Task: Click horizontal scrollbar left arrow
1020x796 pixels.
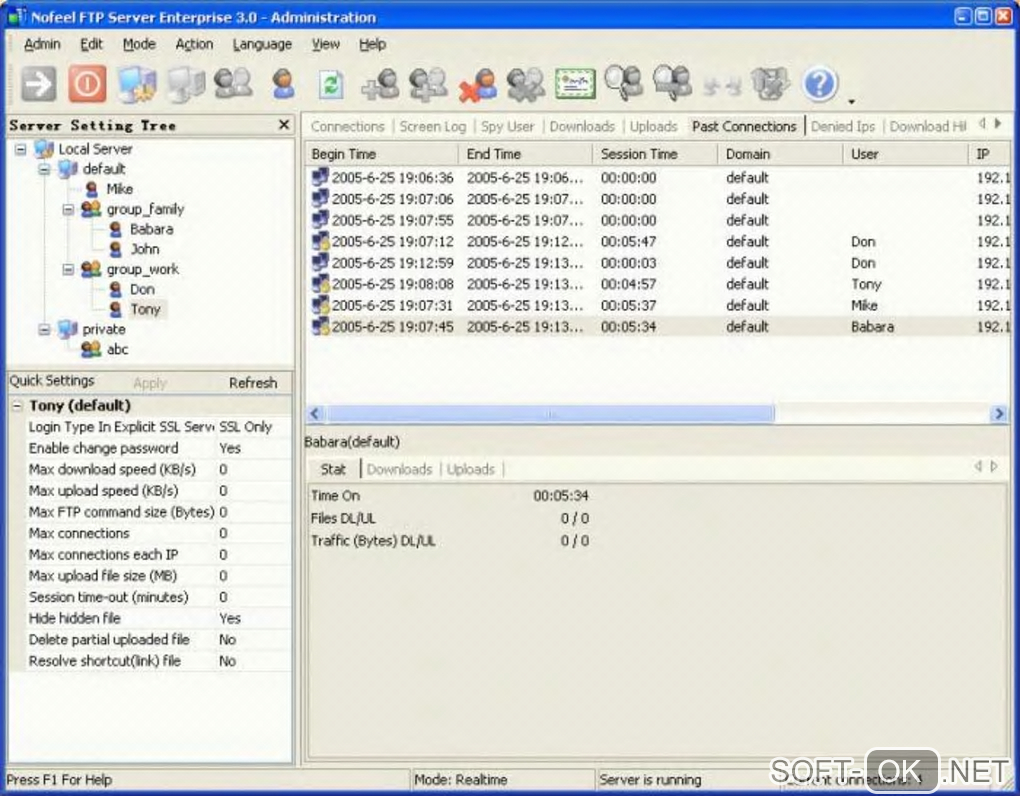Action: tap(315, 414)
